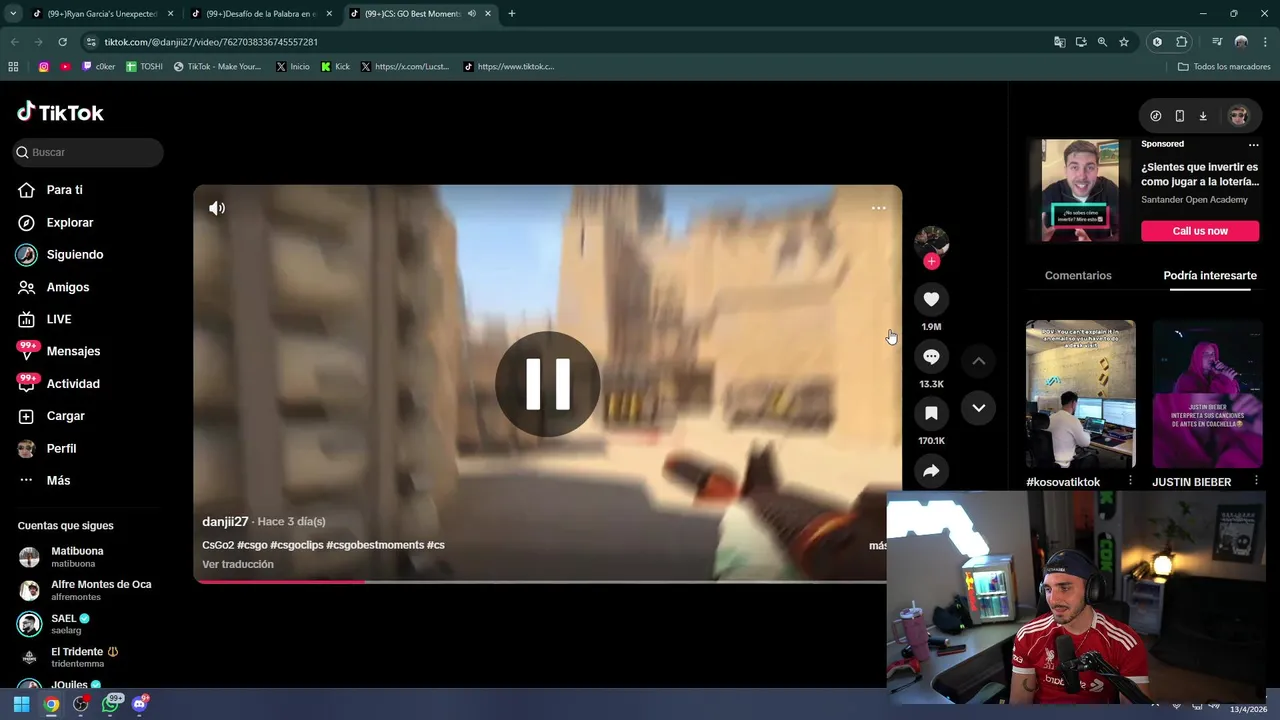
Task: Open the Chrome extensions puzzle icon
Action: [1181, 42]
